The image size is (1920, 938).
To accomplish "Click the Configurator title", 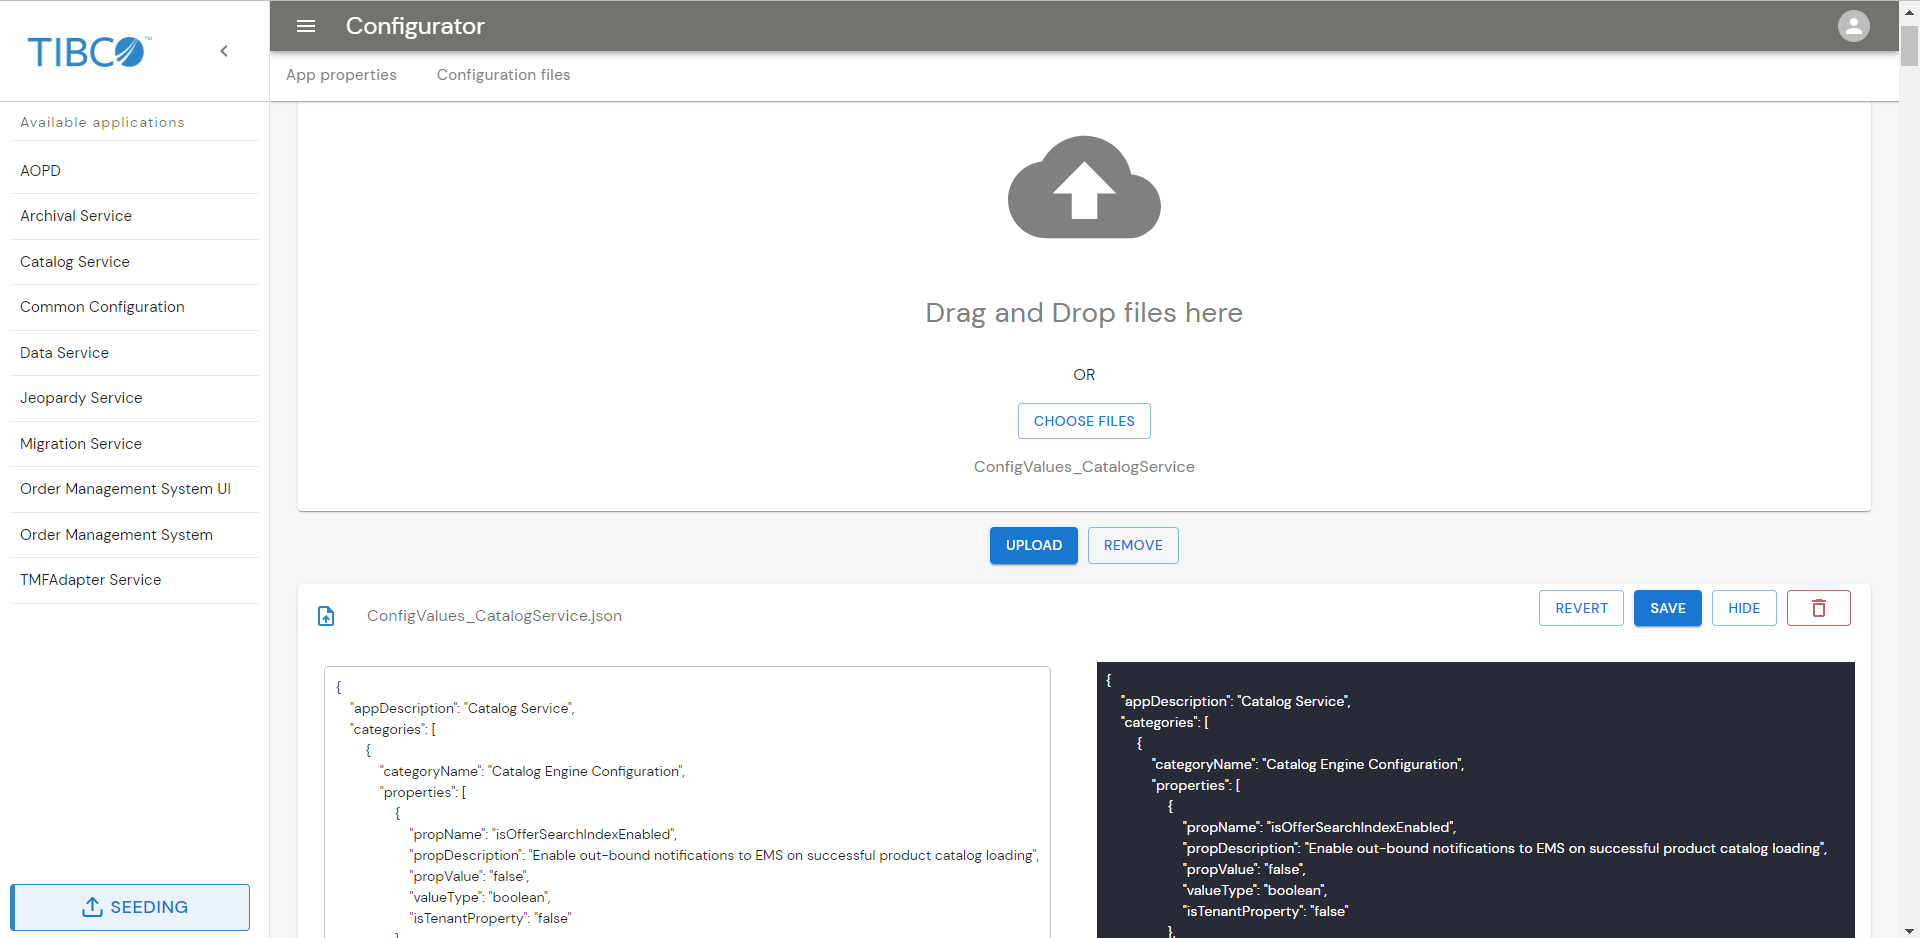I will [x=415, y=26].
